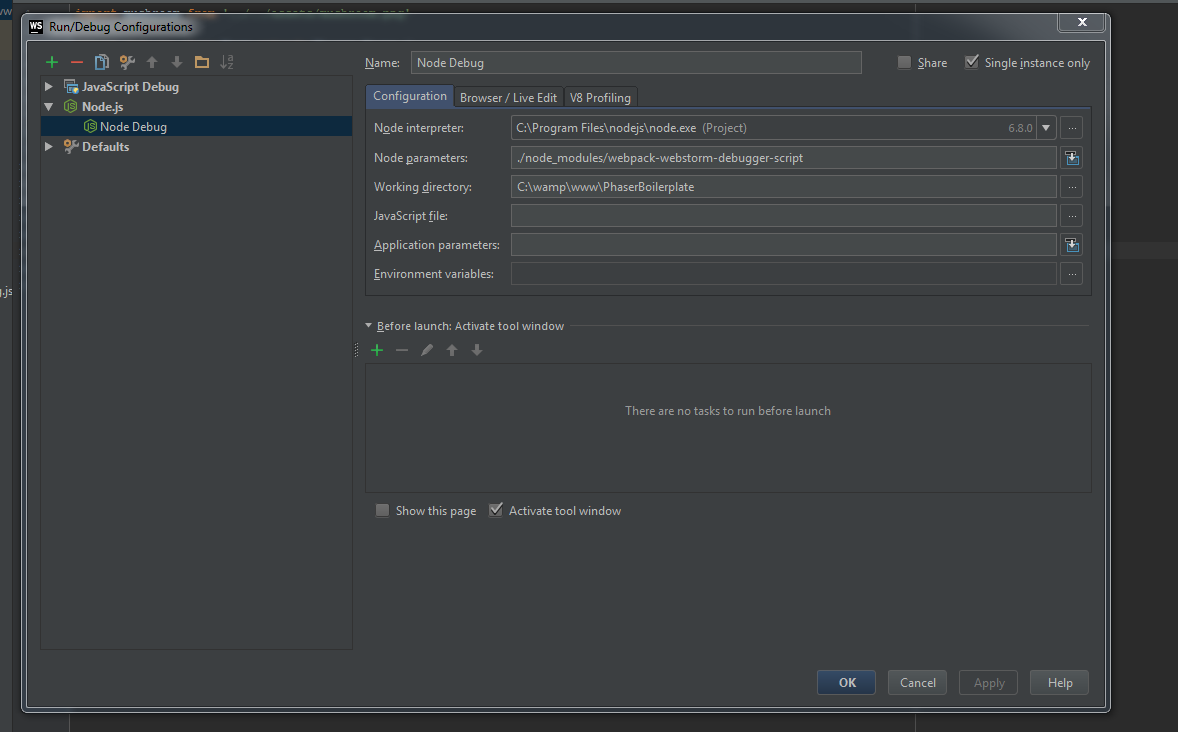The height and width of the screenshot is (732, 1178).
Task: Click the OK button
Action: [x=847, y=682]
